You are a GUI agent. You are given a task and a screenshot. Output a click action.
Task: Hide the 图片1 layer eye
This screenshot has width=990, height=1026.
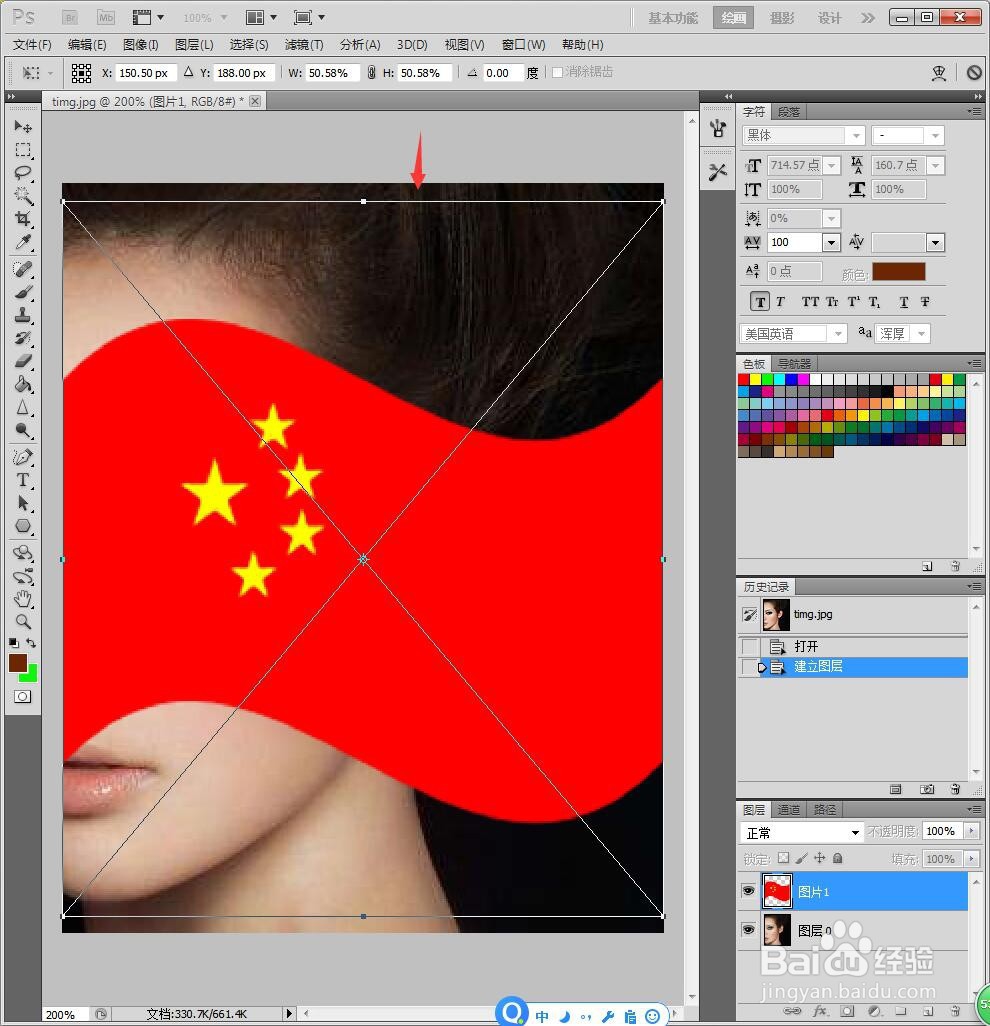749,891
